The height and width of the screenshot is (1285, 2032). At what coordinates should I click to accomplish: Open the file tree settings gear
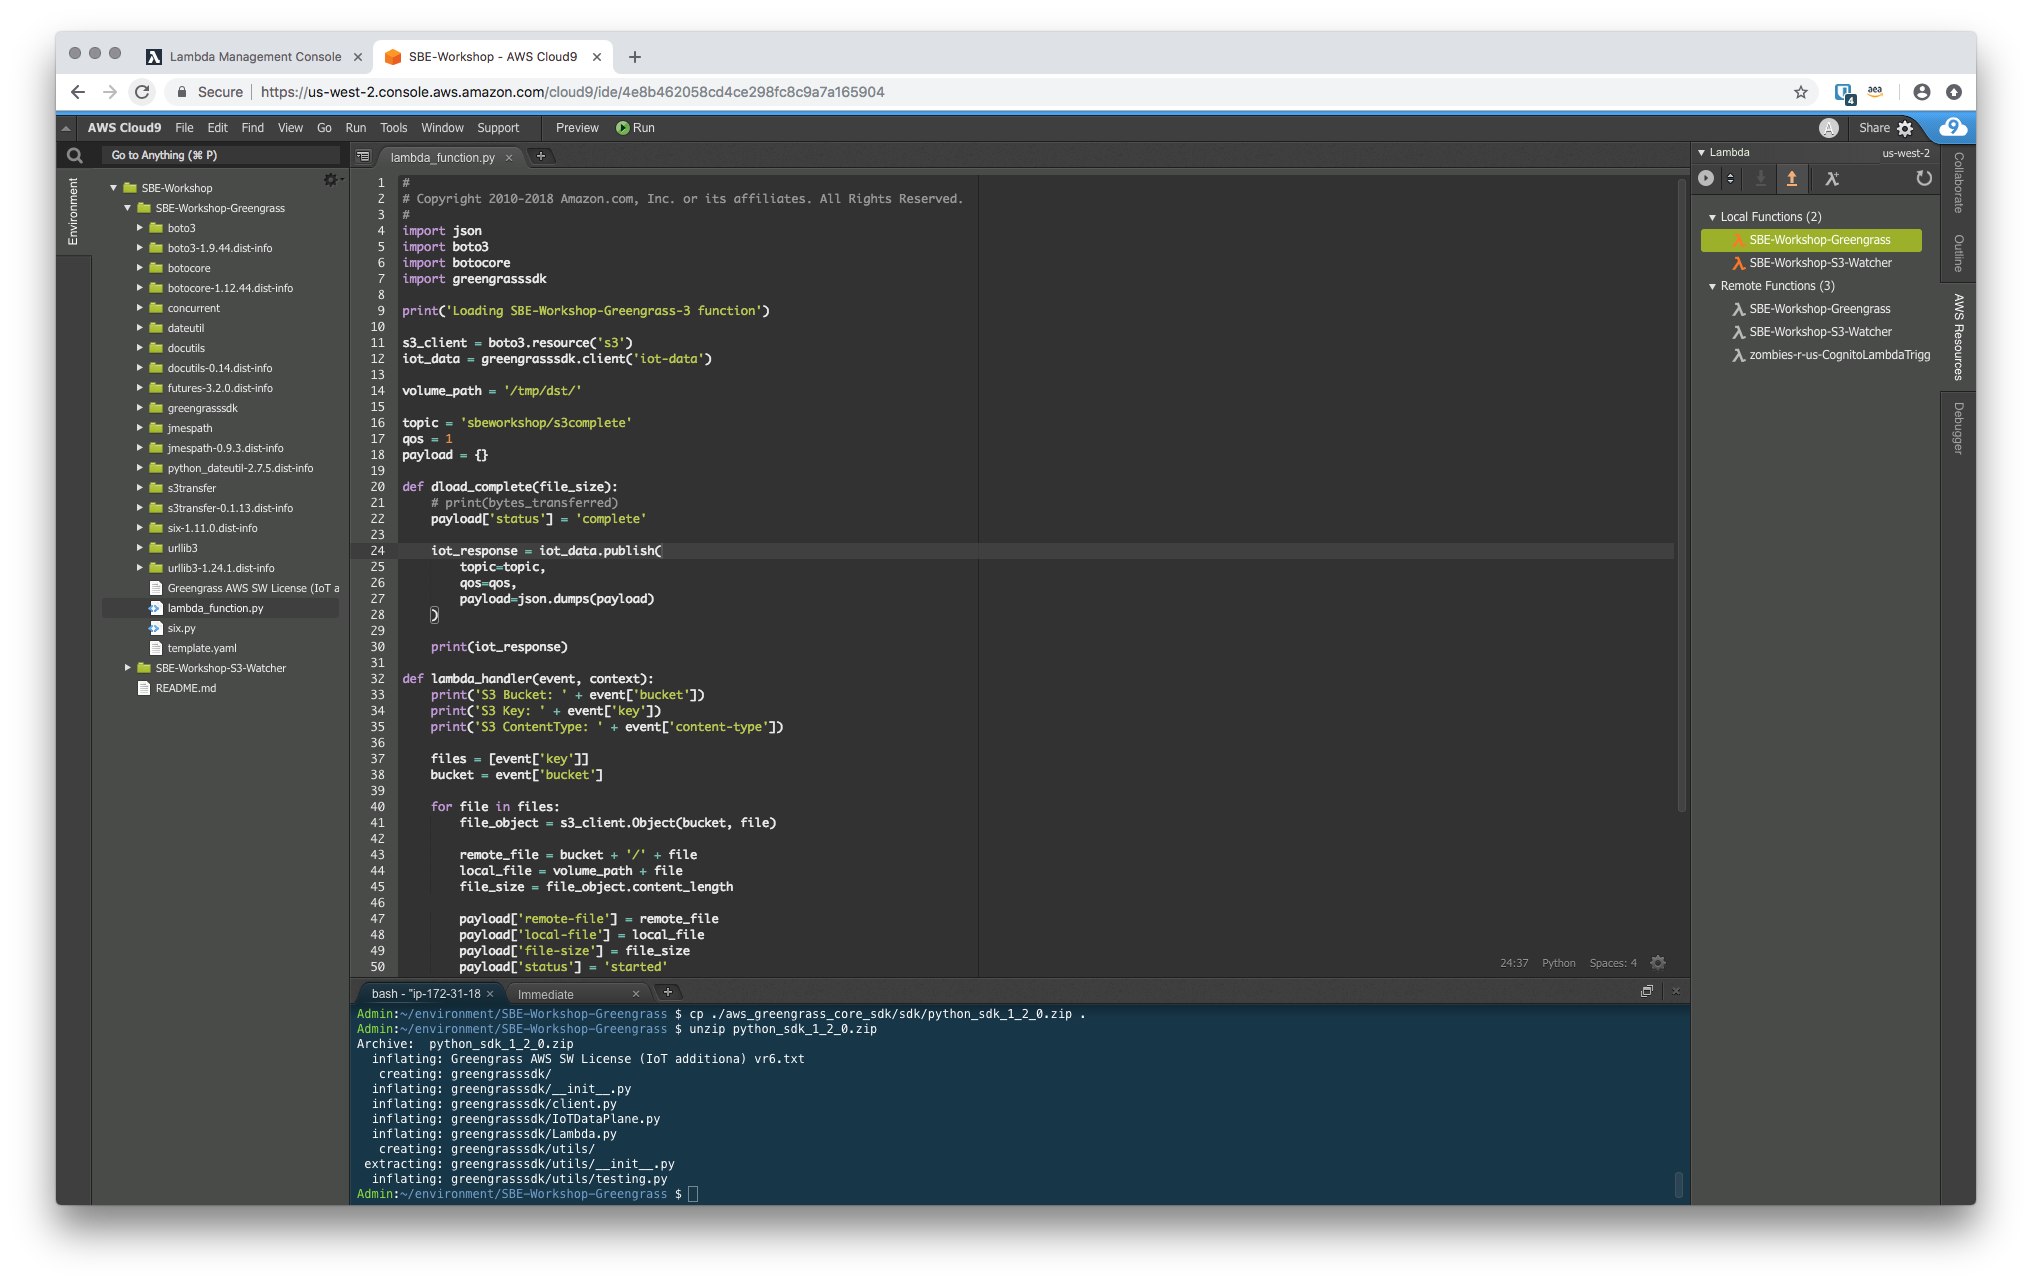pyautogui.click(x=330, y=180)
